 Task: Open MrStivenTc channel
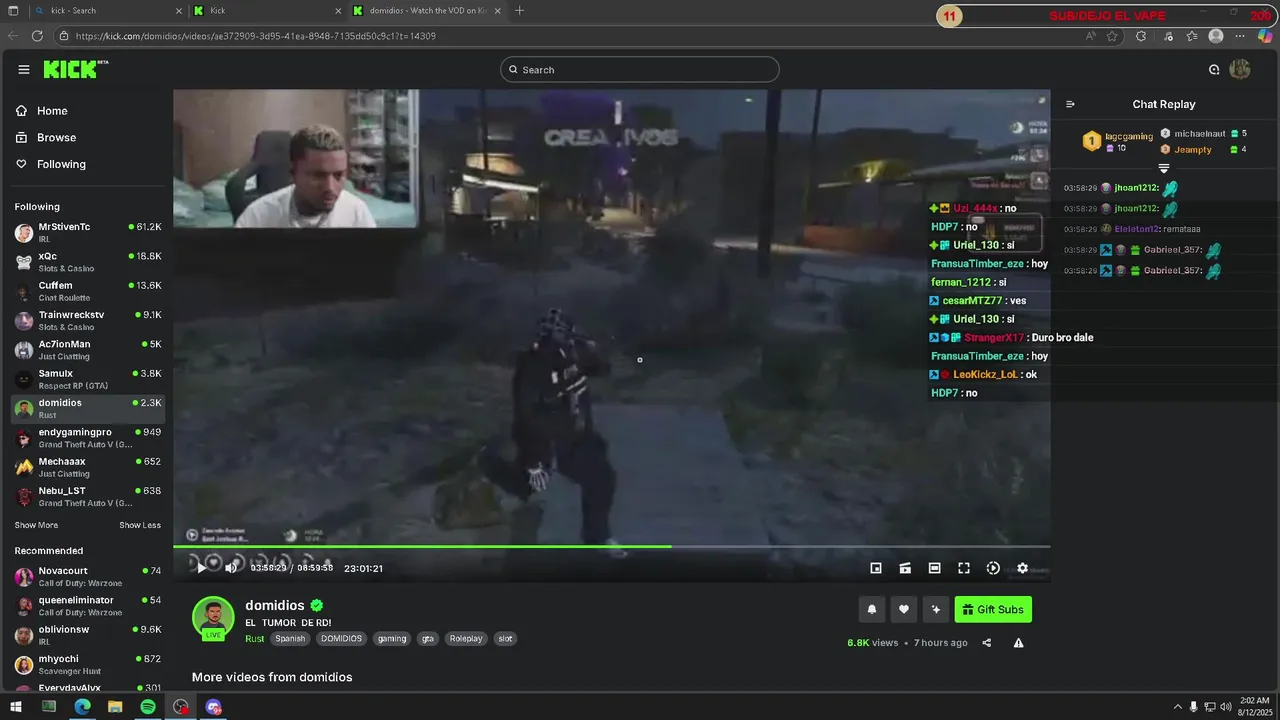tap(89, 232)
